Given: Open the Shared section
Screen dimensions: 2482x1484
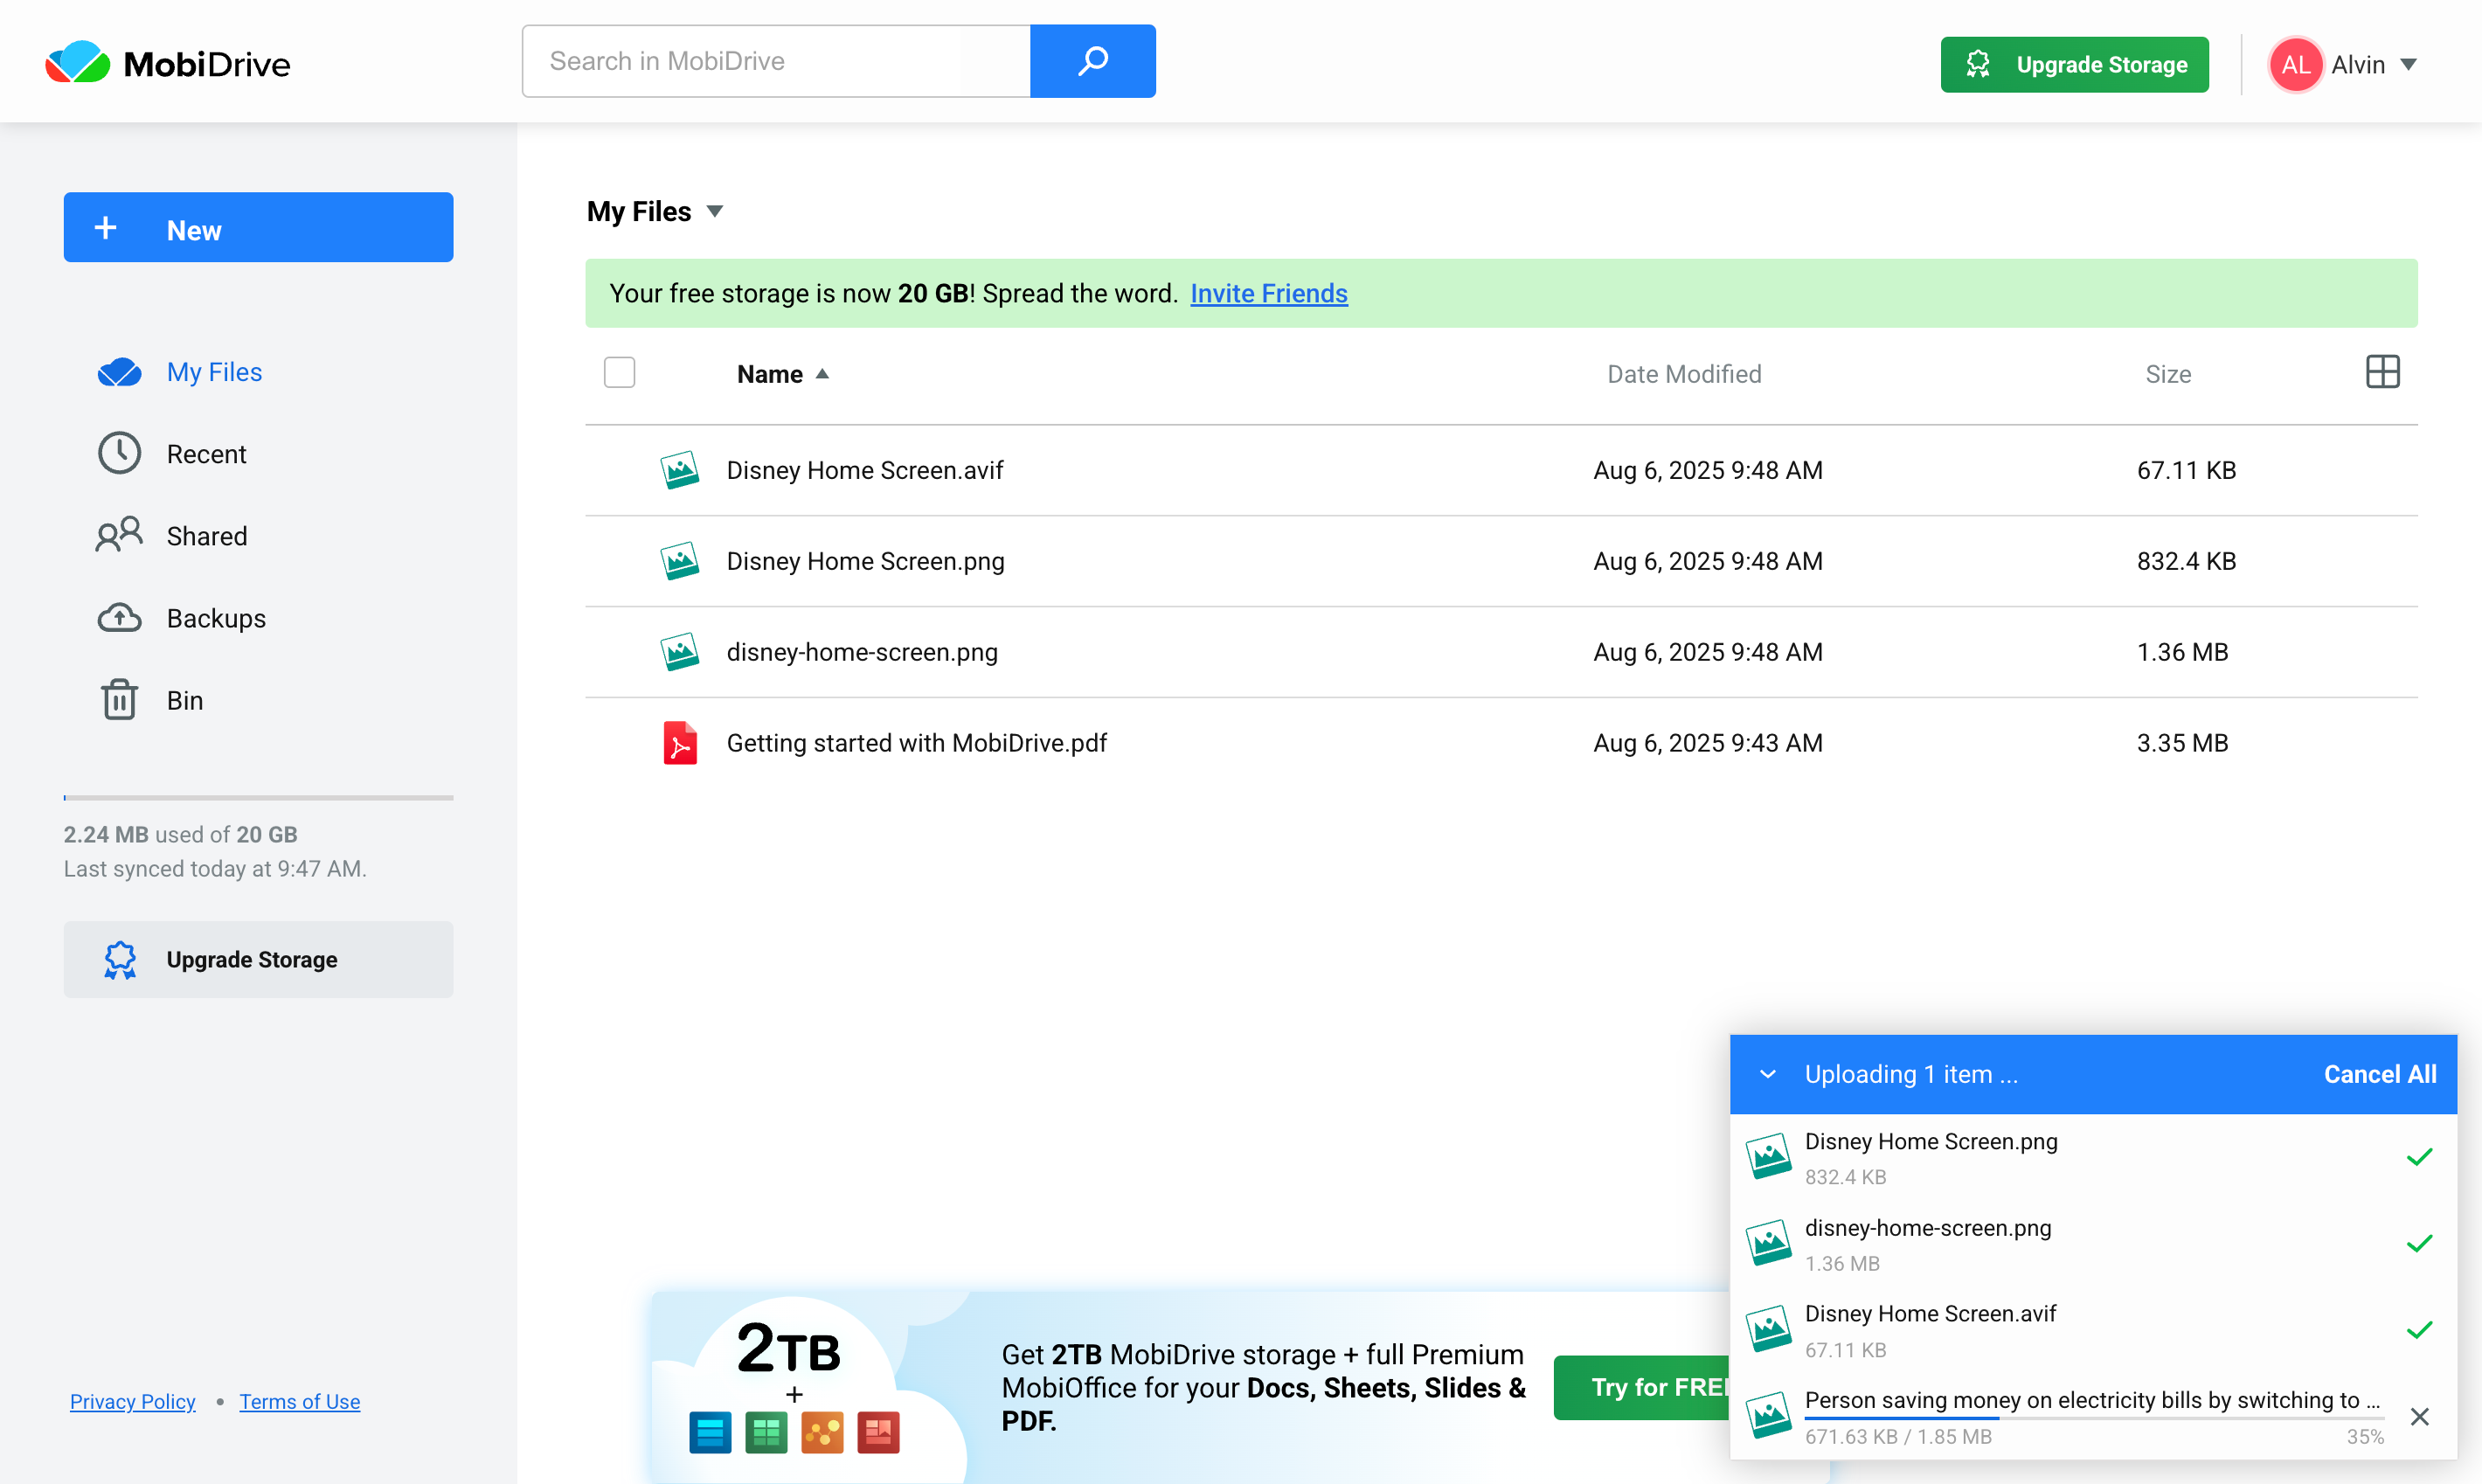Looking at the screenshot, I should click(206, 536).
